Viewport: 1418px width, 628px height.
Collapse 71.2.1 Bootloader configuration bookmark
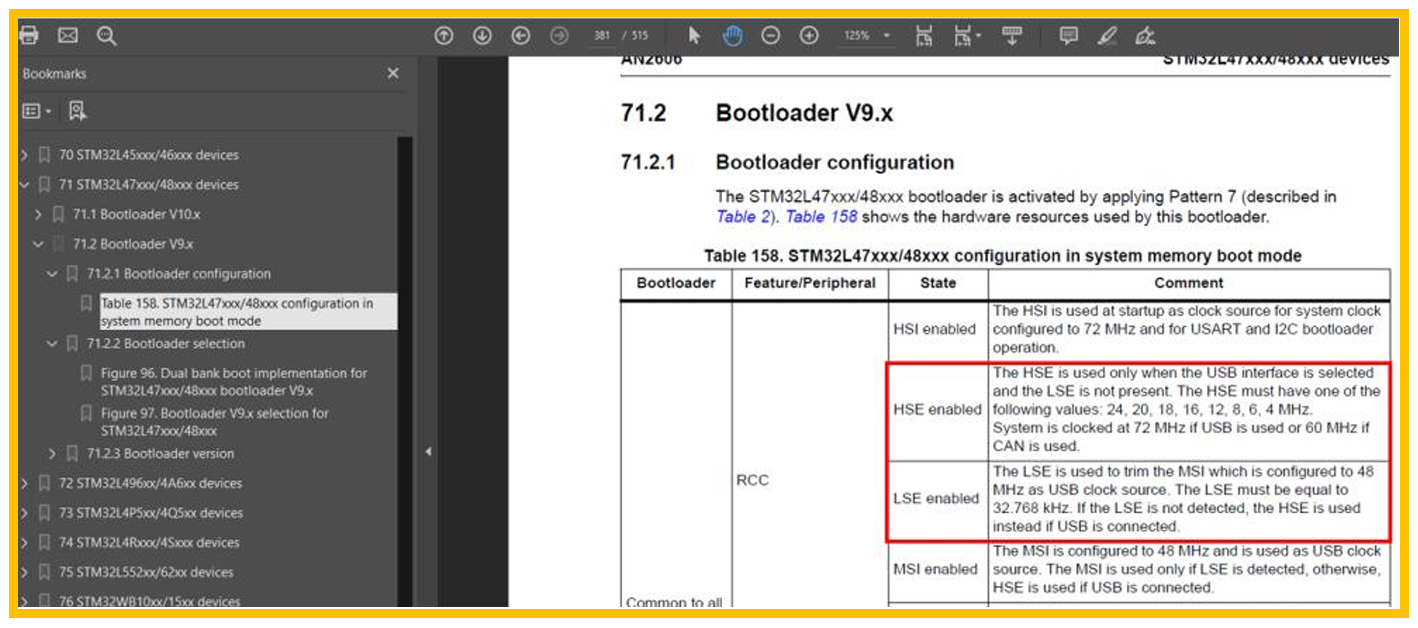[x=53, y=274]
